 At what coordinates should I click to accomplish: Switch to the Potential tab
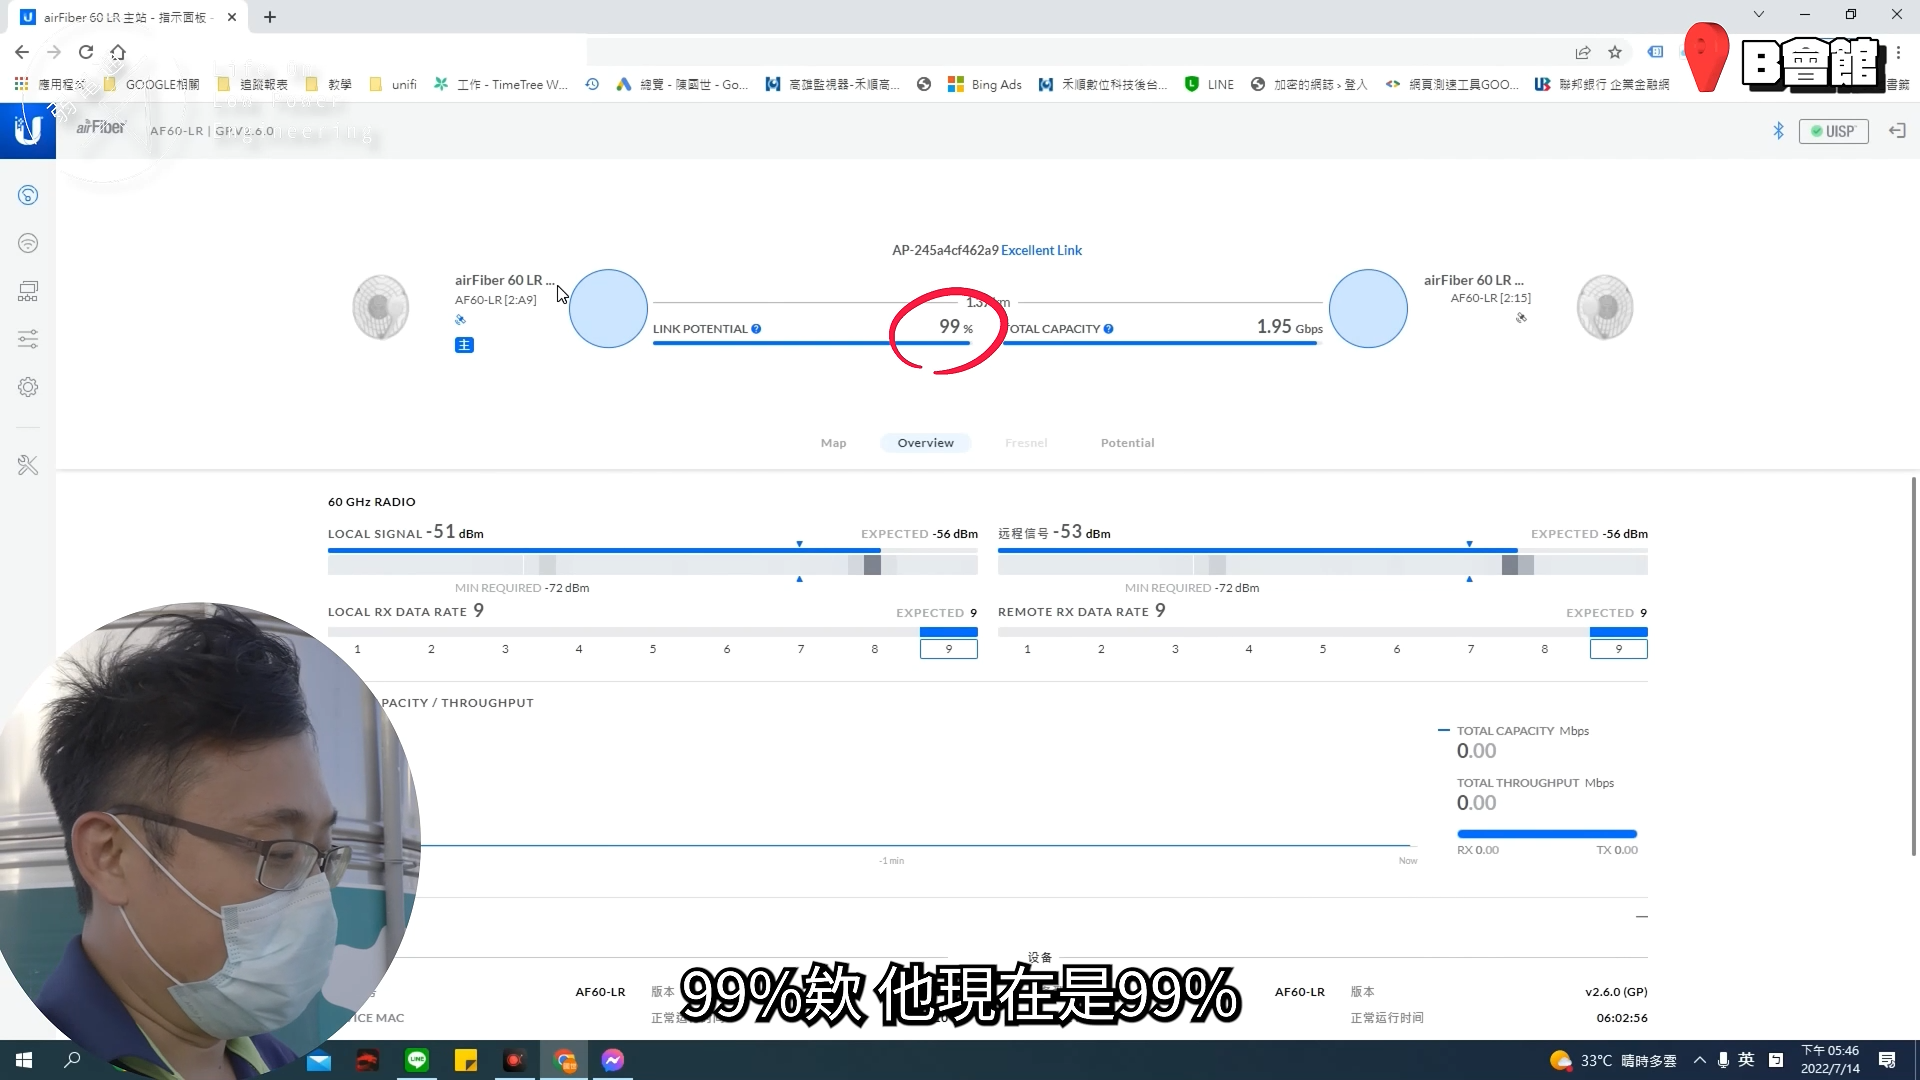click(1128, 443)
